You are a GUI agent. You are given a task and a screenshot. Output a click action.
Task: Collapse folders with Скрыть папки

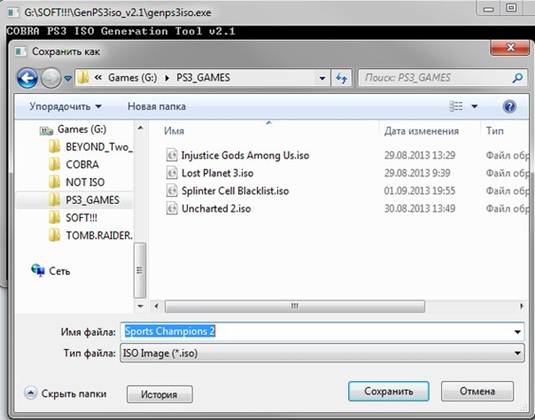click(65, 393)
